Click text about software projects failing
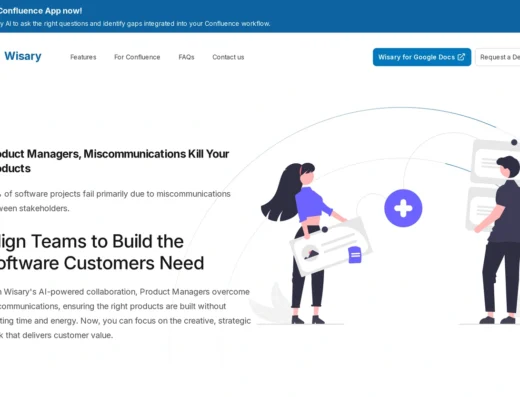 point(115,201)
